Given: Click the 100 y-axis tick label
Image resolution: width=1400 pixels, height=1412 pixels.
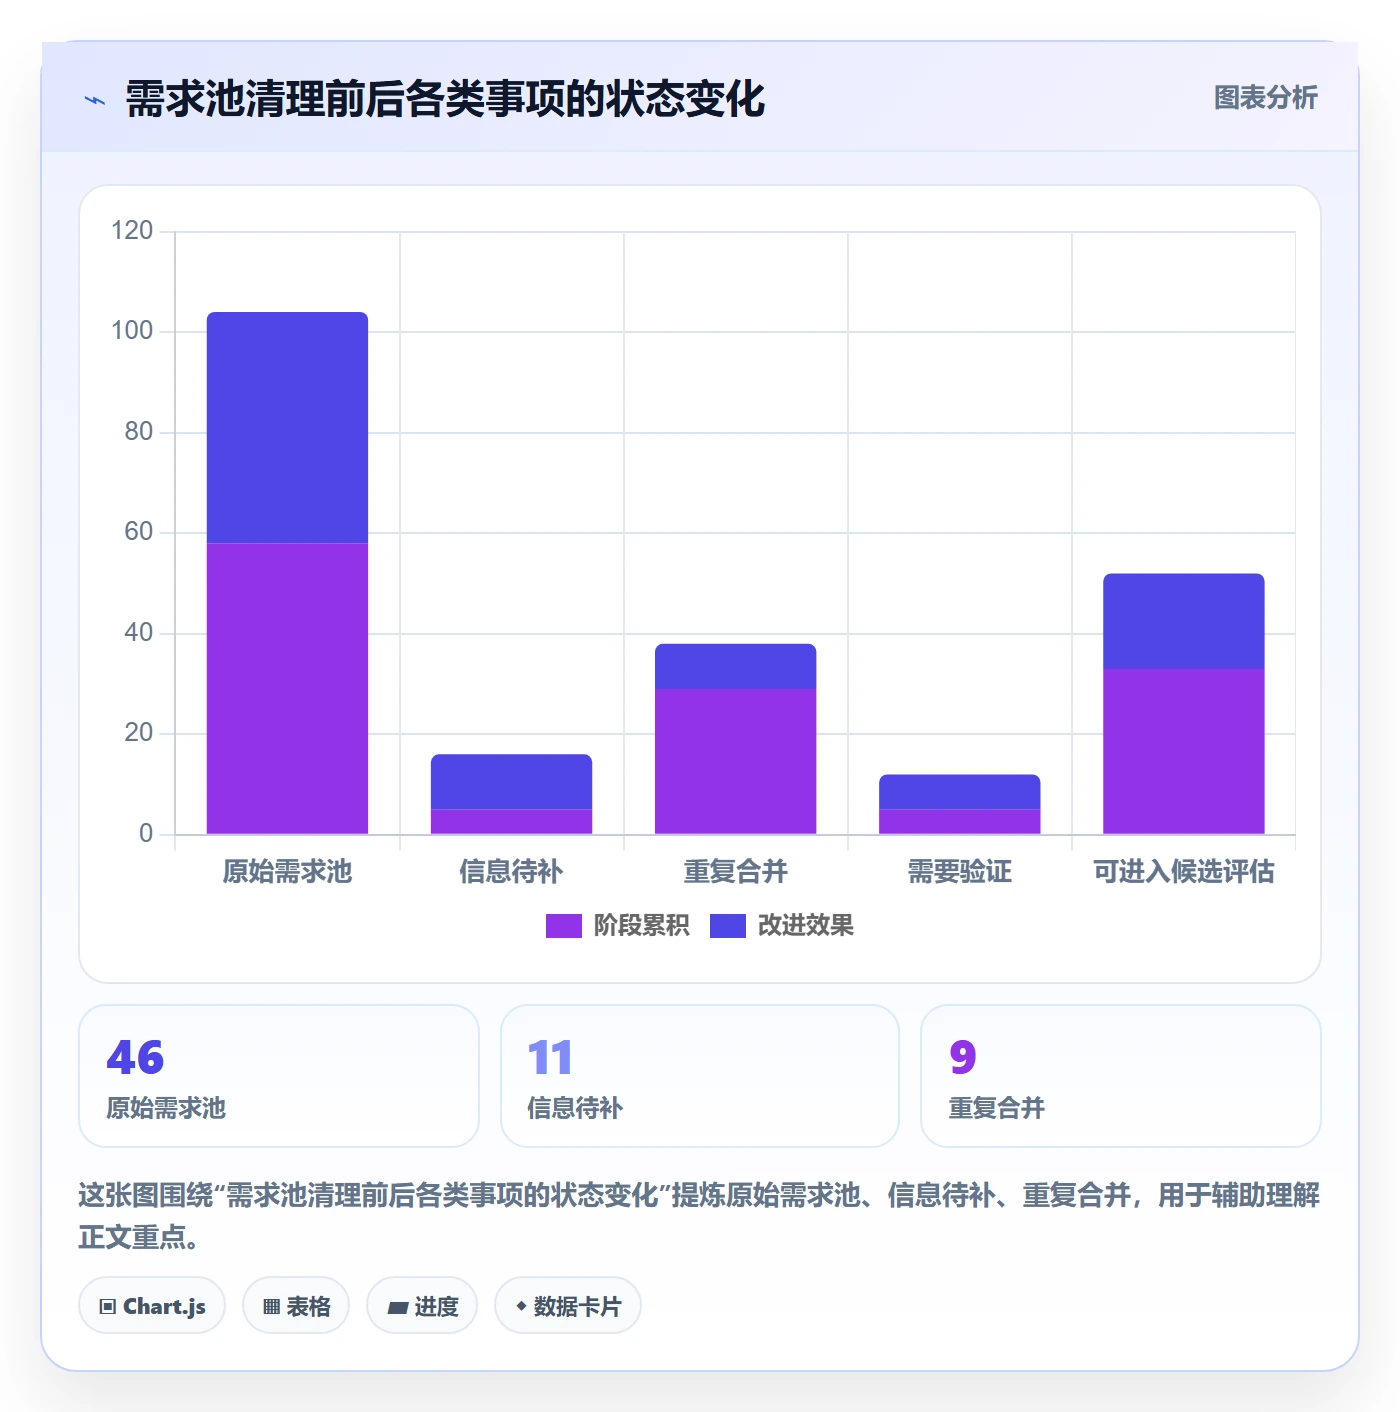Looking at the screenshot, I should pyautogui.click(x=132, y=331).
